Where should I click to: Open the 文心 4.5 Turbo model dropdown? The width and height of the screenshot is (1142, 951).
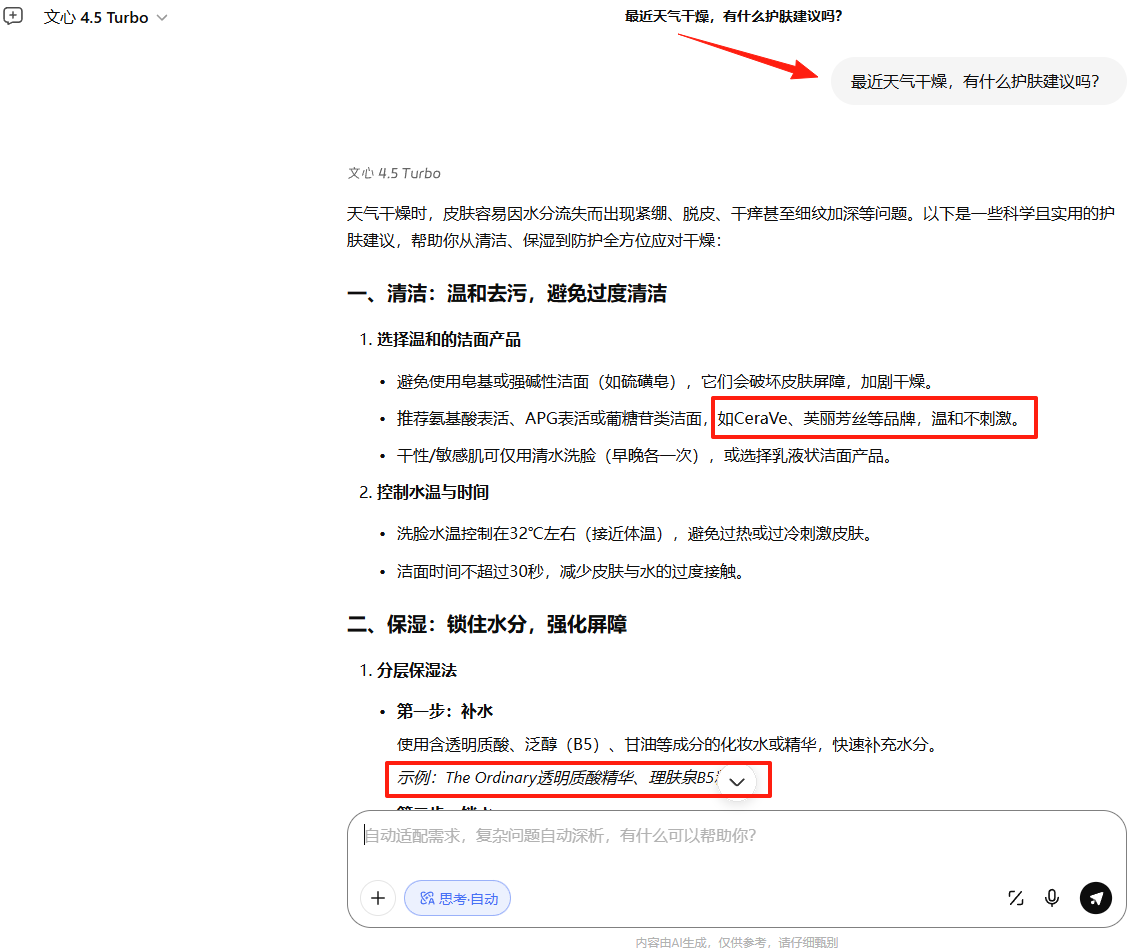(105, 17)
